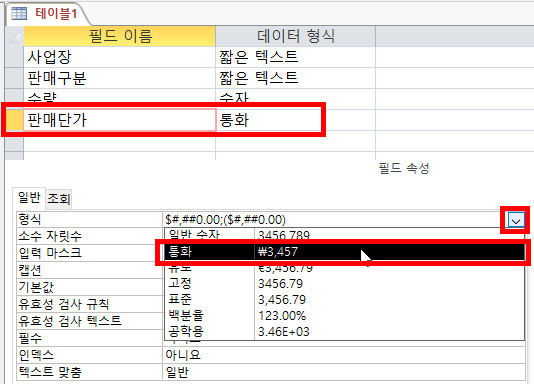Click the 테이블1 table icon
Screen dimensions: 534x384
pyautogui.click(x=18, y=14)
